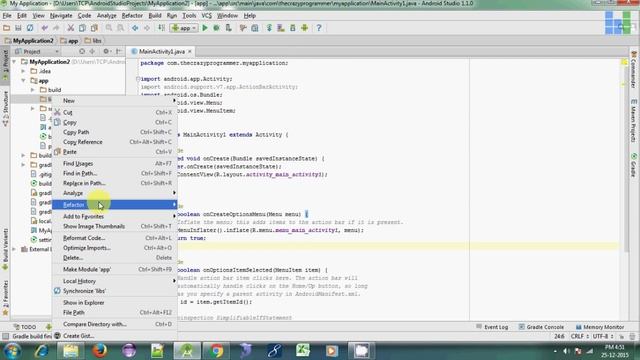The width and height of the screenshot is (640, 360).
Task: Expand the External Libraries node
Action: 15,249
